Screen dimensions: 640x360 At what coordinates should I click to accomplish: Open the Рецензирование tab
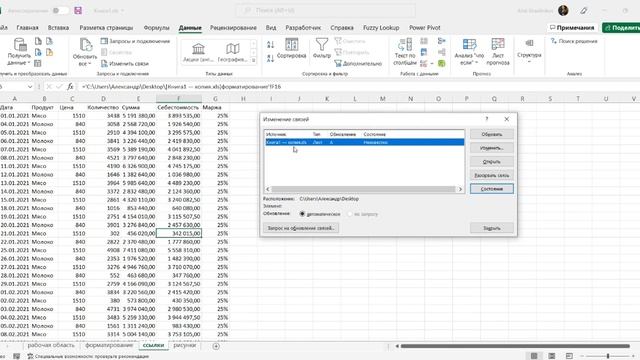click(x=233, y=28)
